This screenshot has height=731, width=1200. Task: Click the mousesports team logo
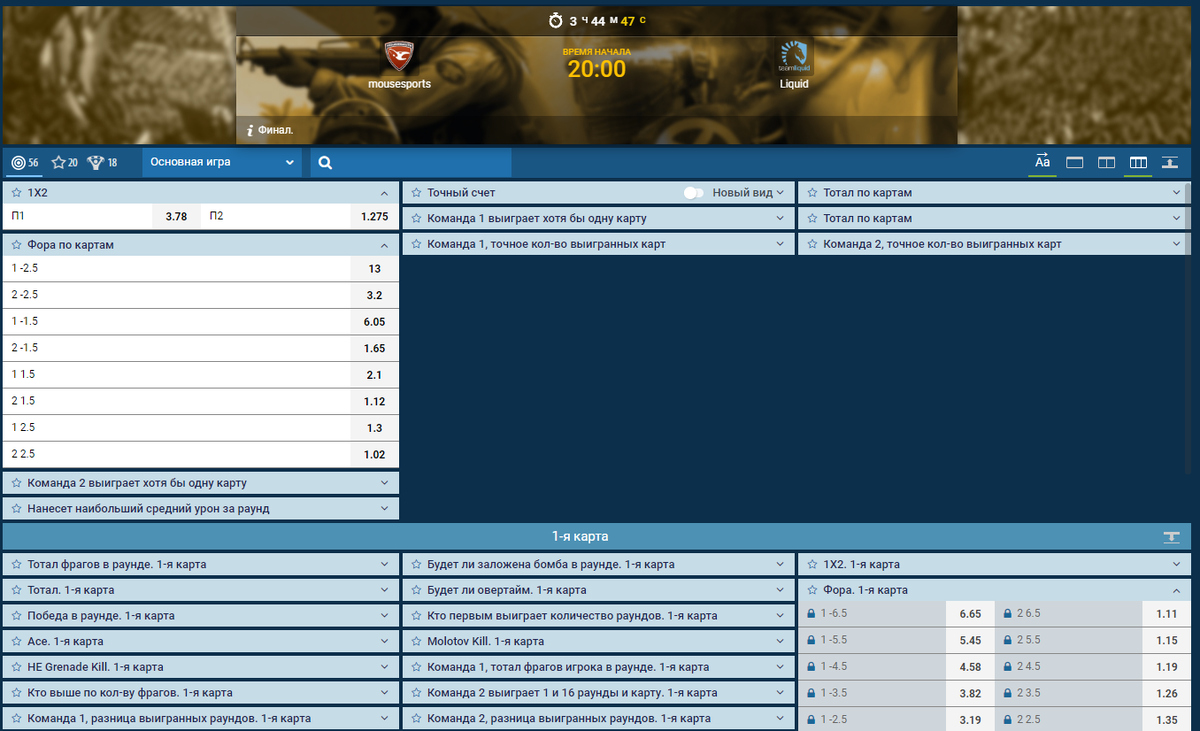pyautogui.click(x=398, y=54)
